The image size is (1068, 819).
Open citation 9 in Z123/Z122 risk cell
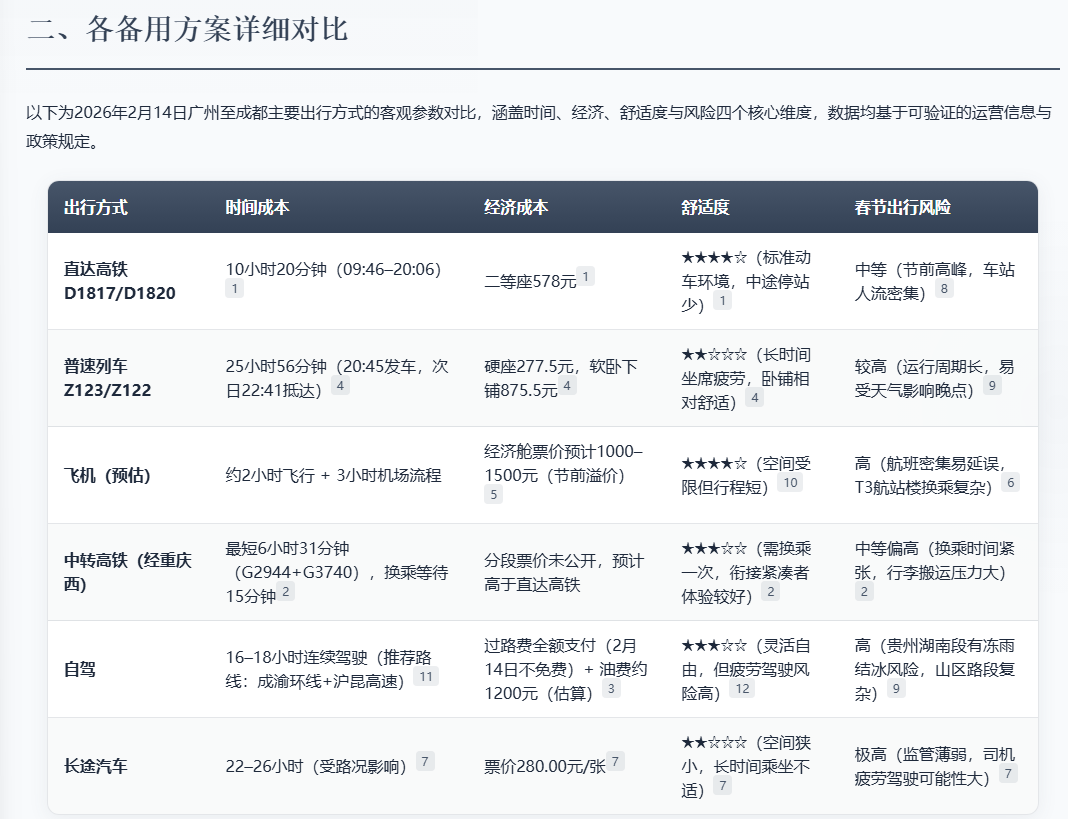pyautogui.click(x=992, y=386)
